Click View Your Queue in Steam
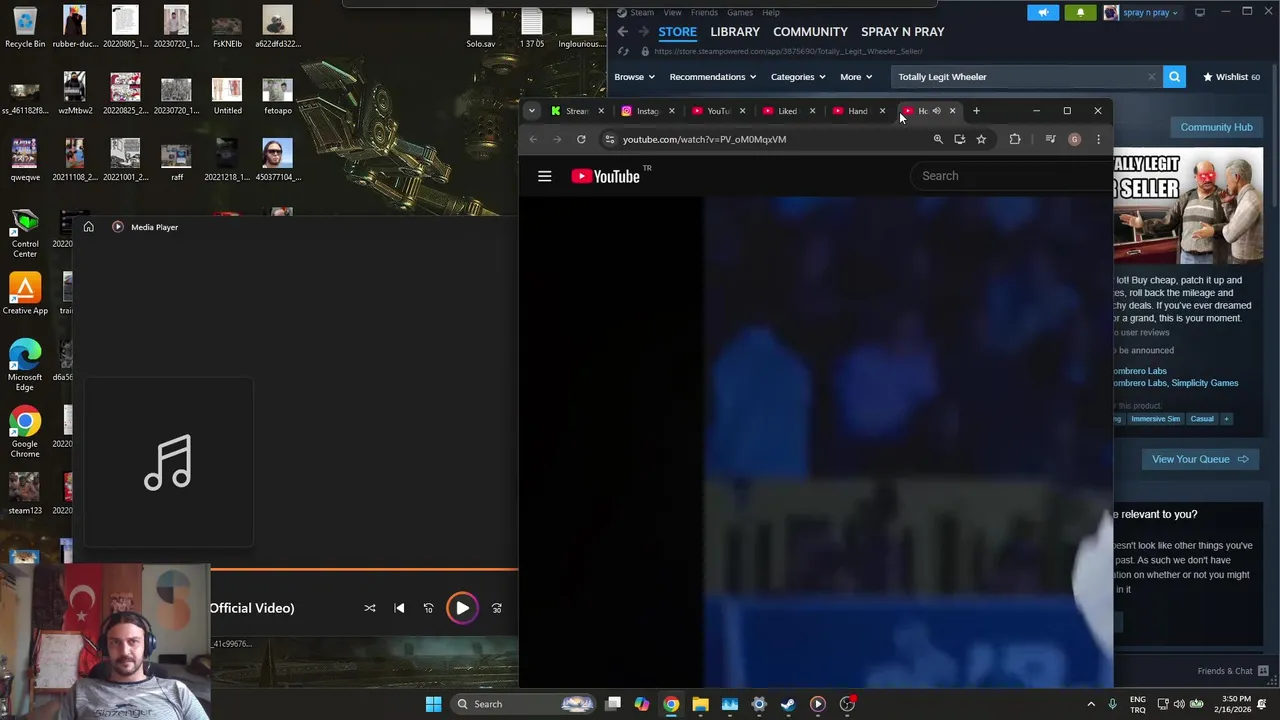 click(x=1200, y=459)
